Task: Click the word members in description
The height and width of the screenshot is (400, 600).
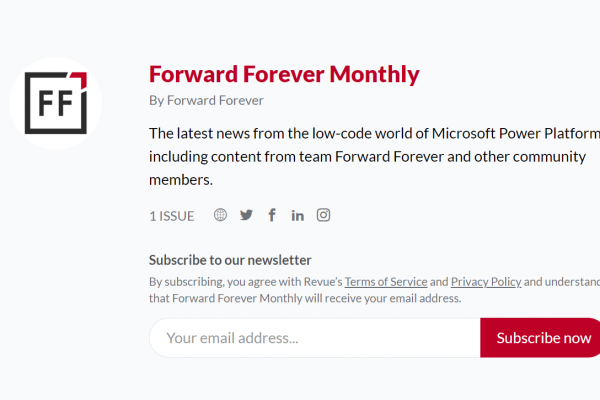Action: 181,180
